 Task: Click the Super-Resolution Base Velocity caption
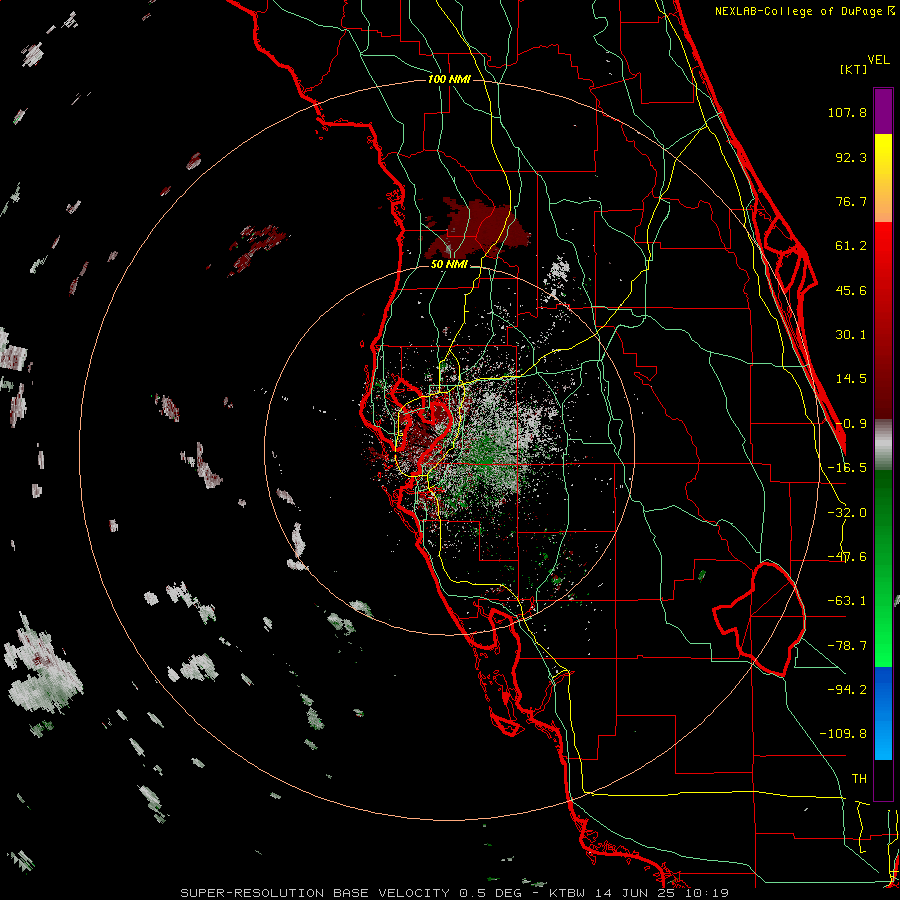(x=455, y=893)
